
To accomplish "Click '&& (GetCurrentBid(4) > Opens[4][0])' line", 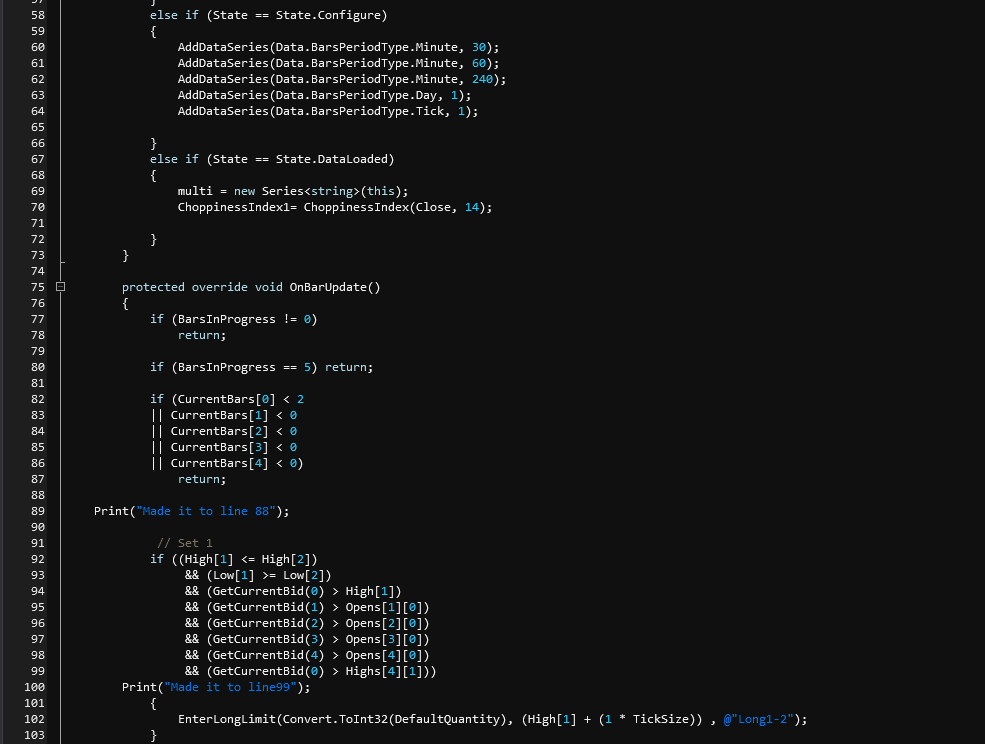I will click(x=307, y=655).
